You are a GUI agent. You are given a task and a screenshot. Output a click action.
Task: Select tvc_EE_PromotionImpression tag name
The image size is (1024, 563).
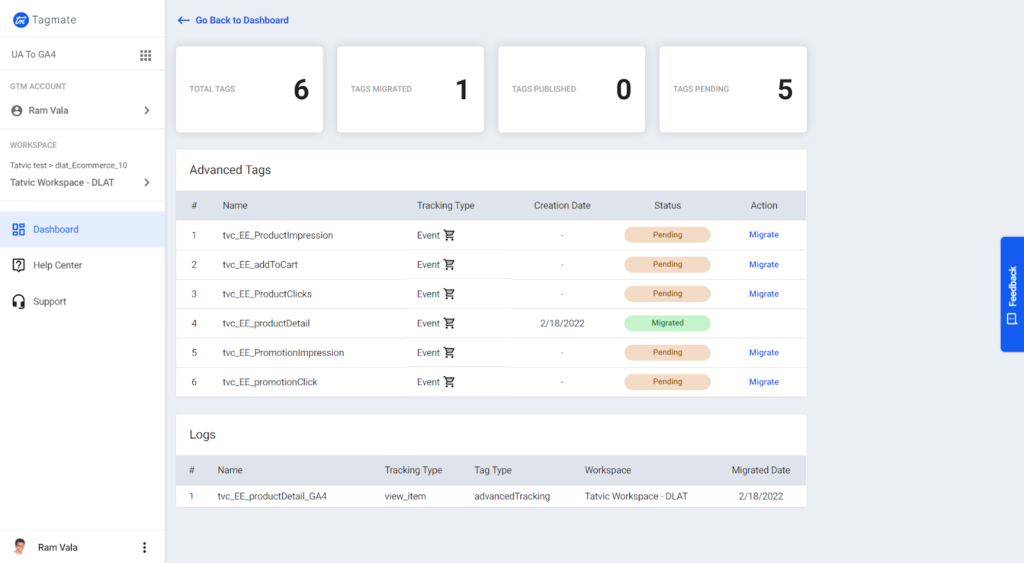pos(283,353)
